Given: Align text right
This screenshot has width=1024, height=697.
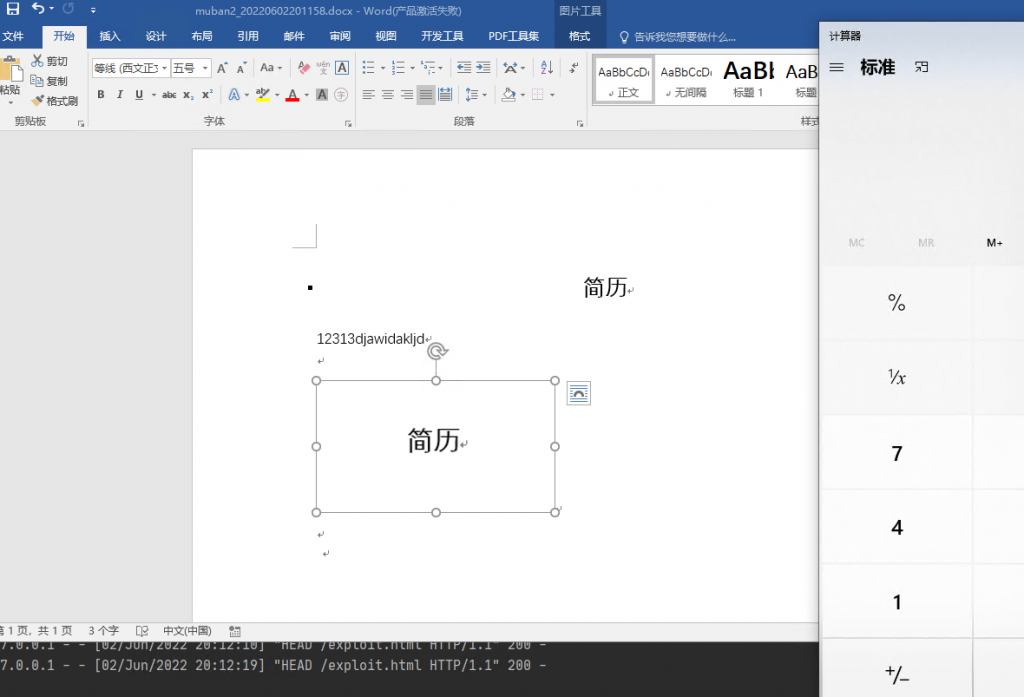Looking at the screenshot, I should 407,95.
